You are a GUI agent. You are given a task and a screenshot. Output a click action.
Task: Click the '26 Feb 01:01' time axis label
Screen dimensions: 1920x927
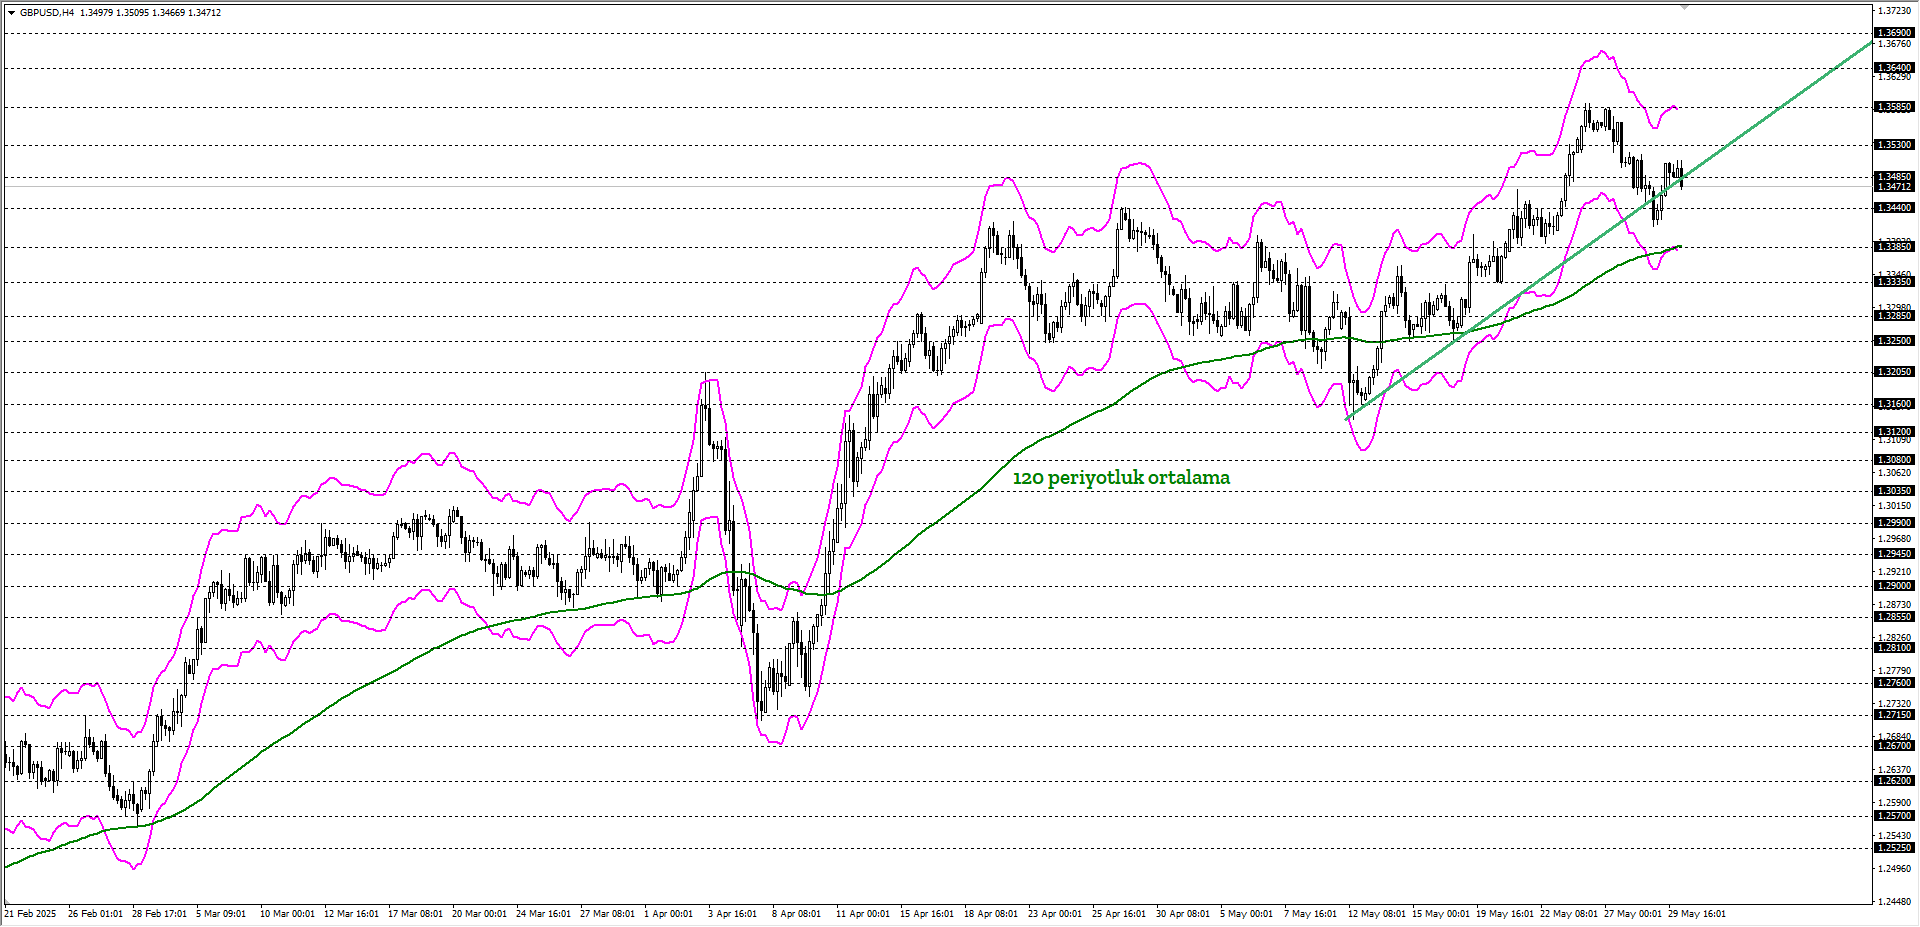95,914
